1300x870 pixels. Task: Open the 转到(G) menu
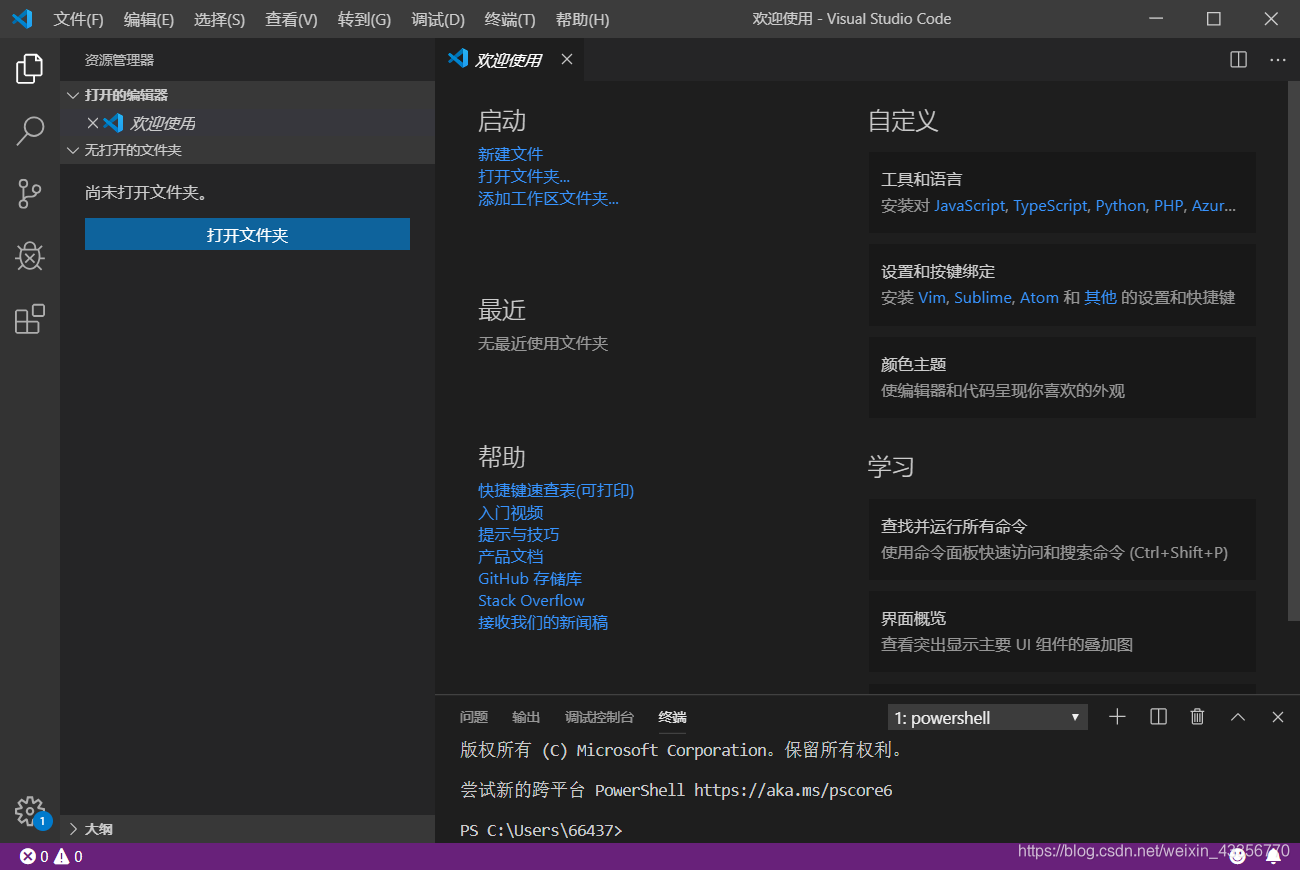(364, 19)
